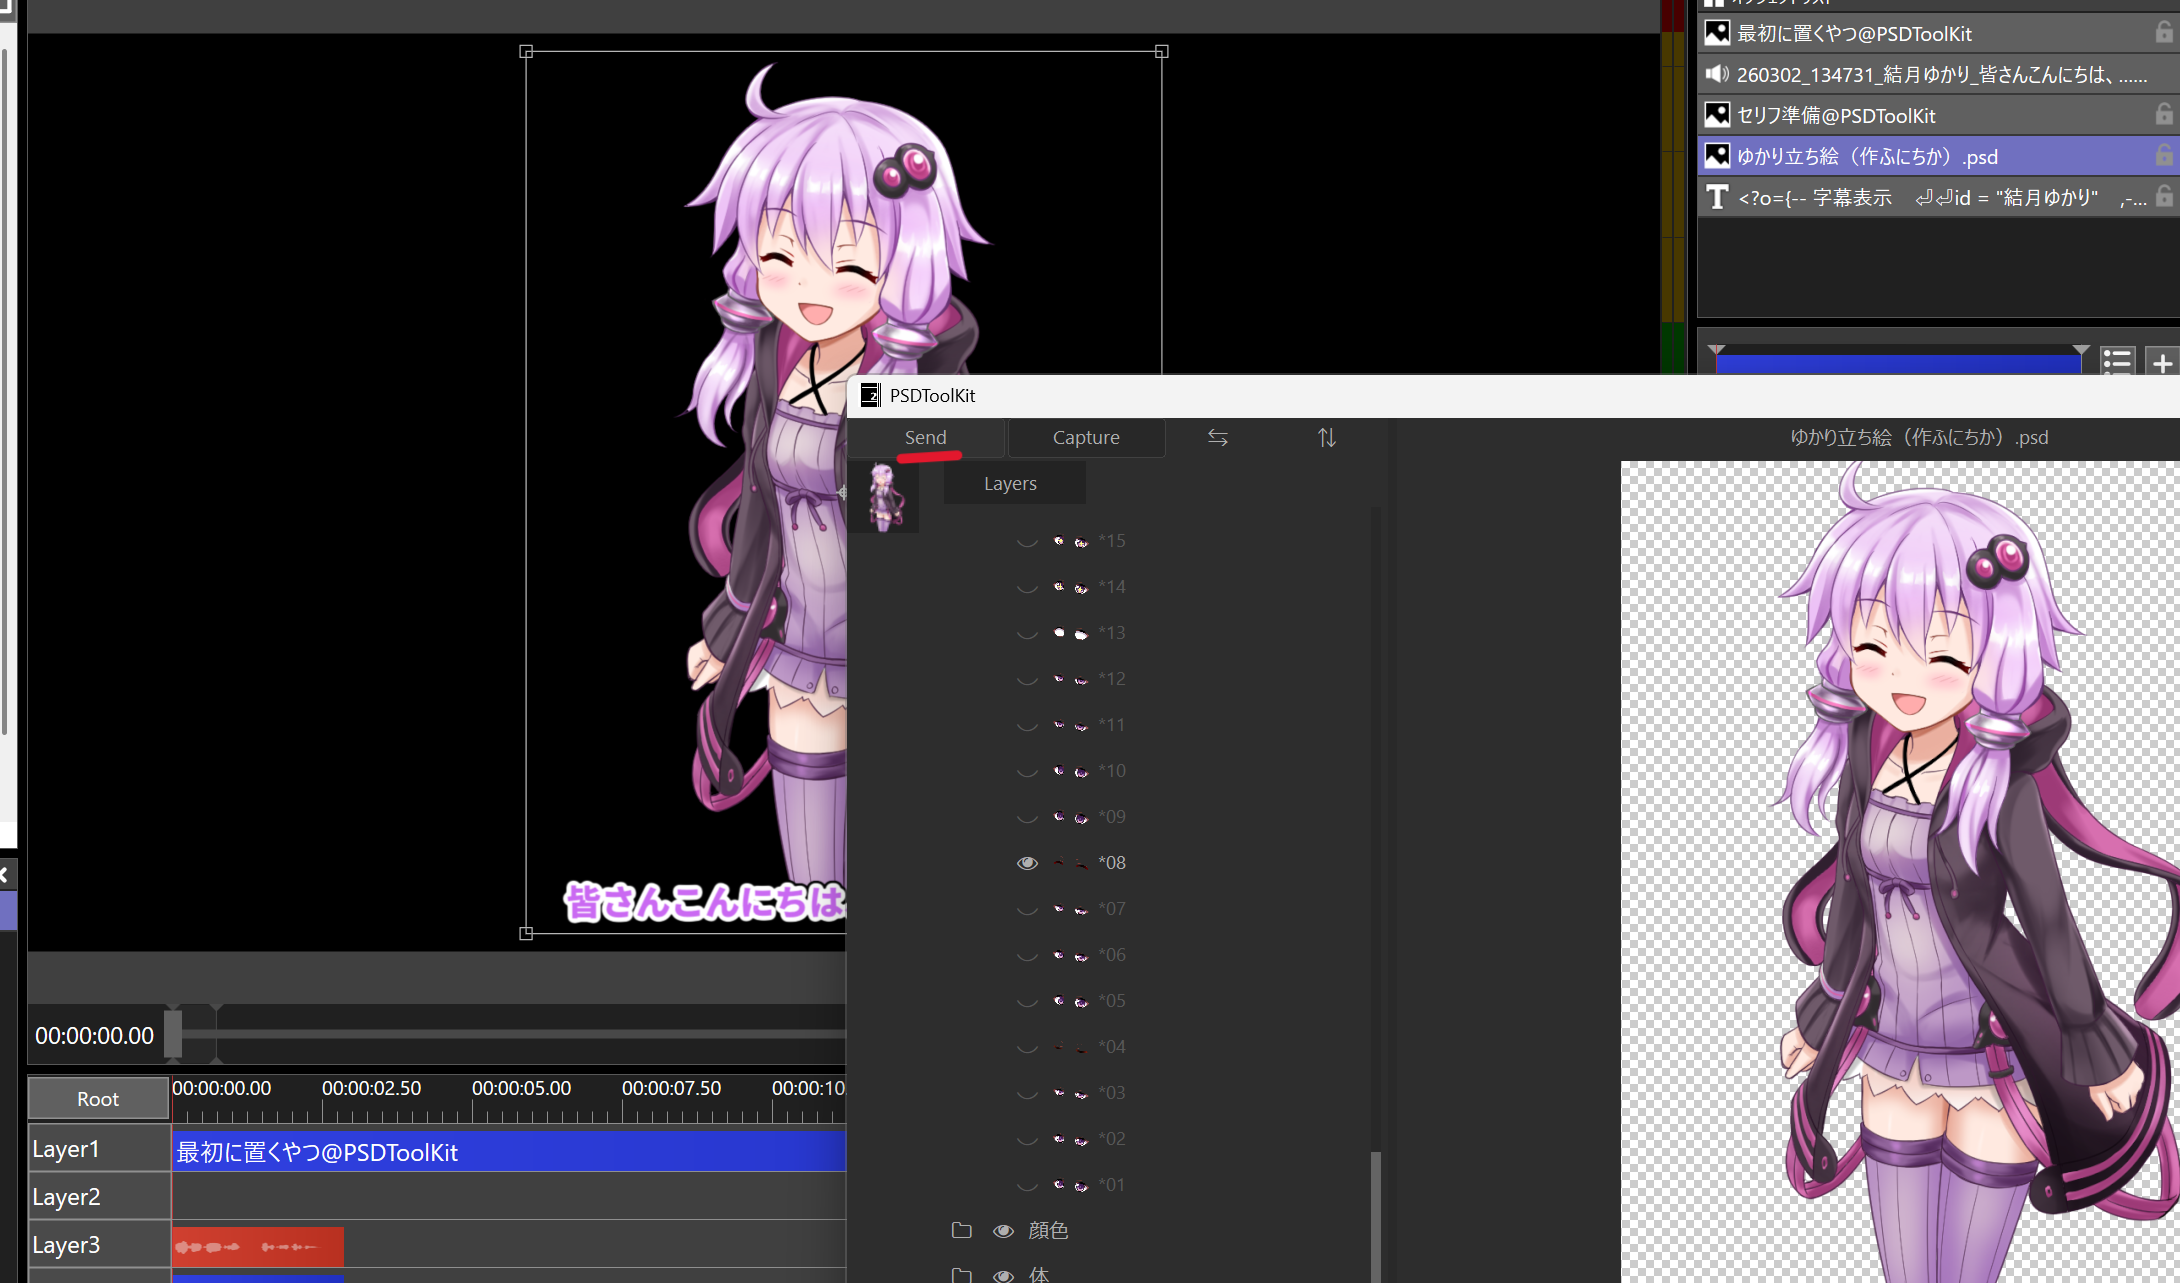2180x1283 pixels.
Task: Click the lock icon on the セリフ準備@PSDToolKit row
Action: 2163,115
